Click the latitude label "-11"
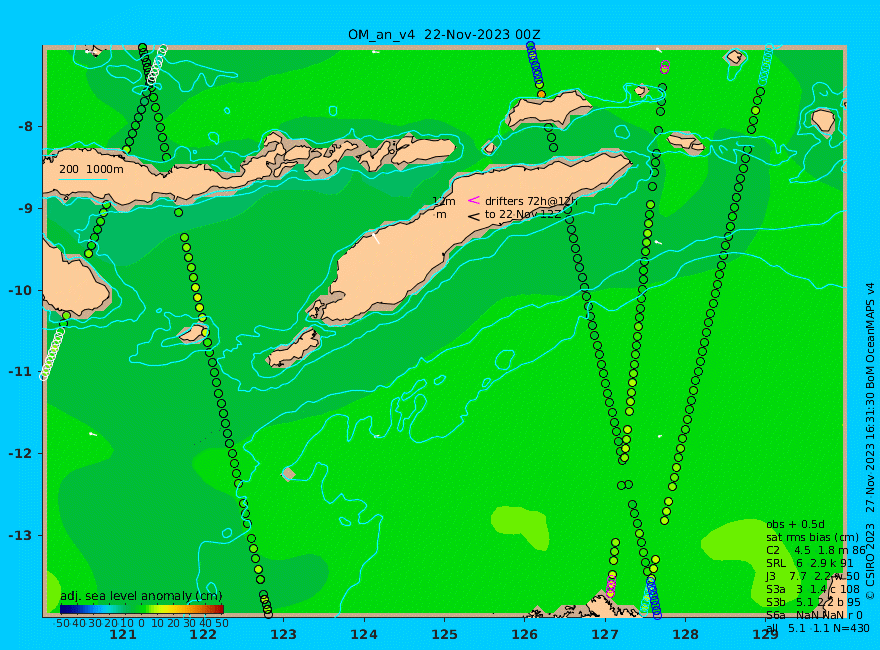 tap(21, 372)
